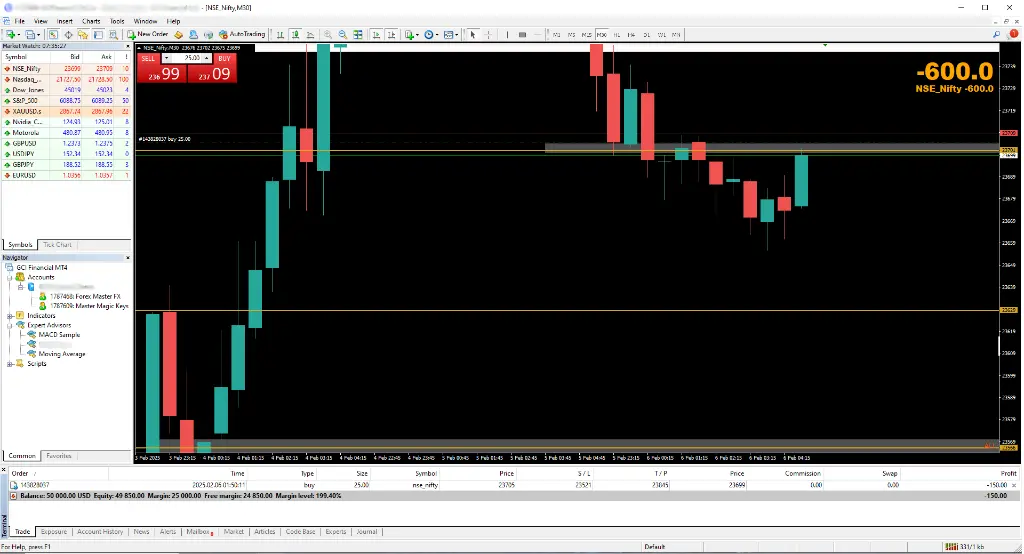Viewport: 1024px width, 554px height.
Task: Select XAUUSD.s row in Market Watch
Action: pos(66,111)
